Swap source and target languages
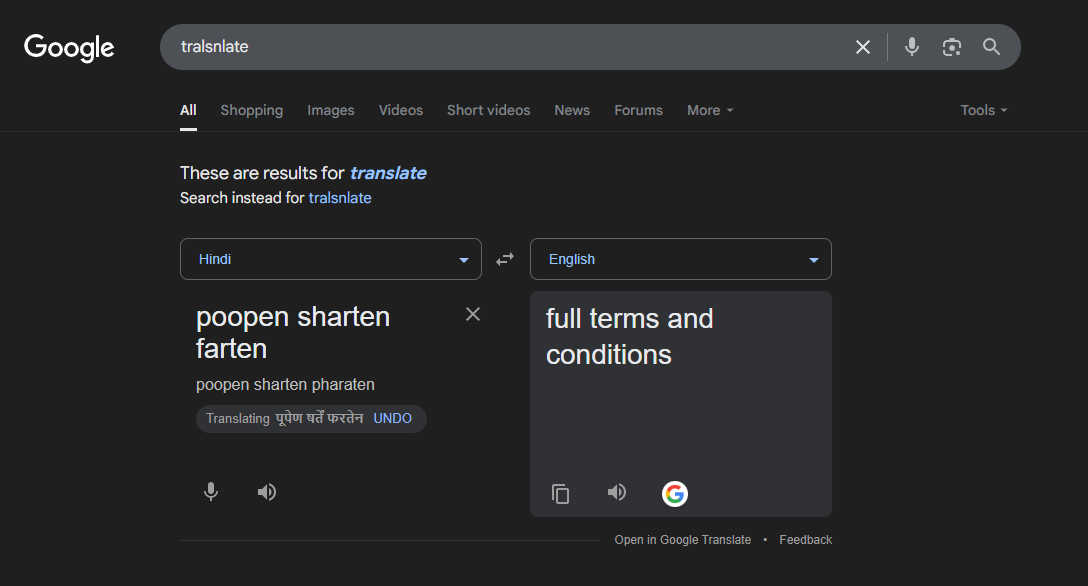Viewport: 1088px width, 586px height. (x=505, y=259)
